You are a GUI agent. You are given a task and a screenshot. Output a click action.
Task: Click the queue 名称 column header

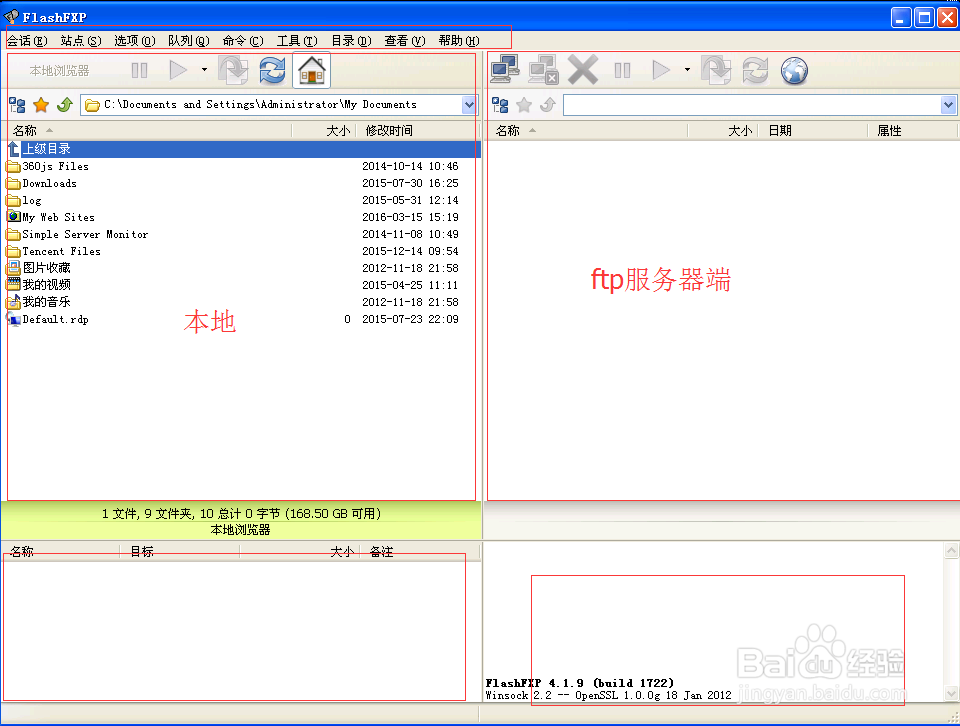point(60,552)
